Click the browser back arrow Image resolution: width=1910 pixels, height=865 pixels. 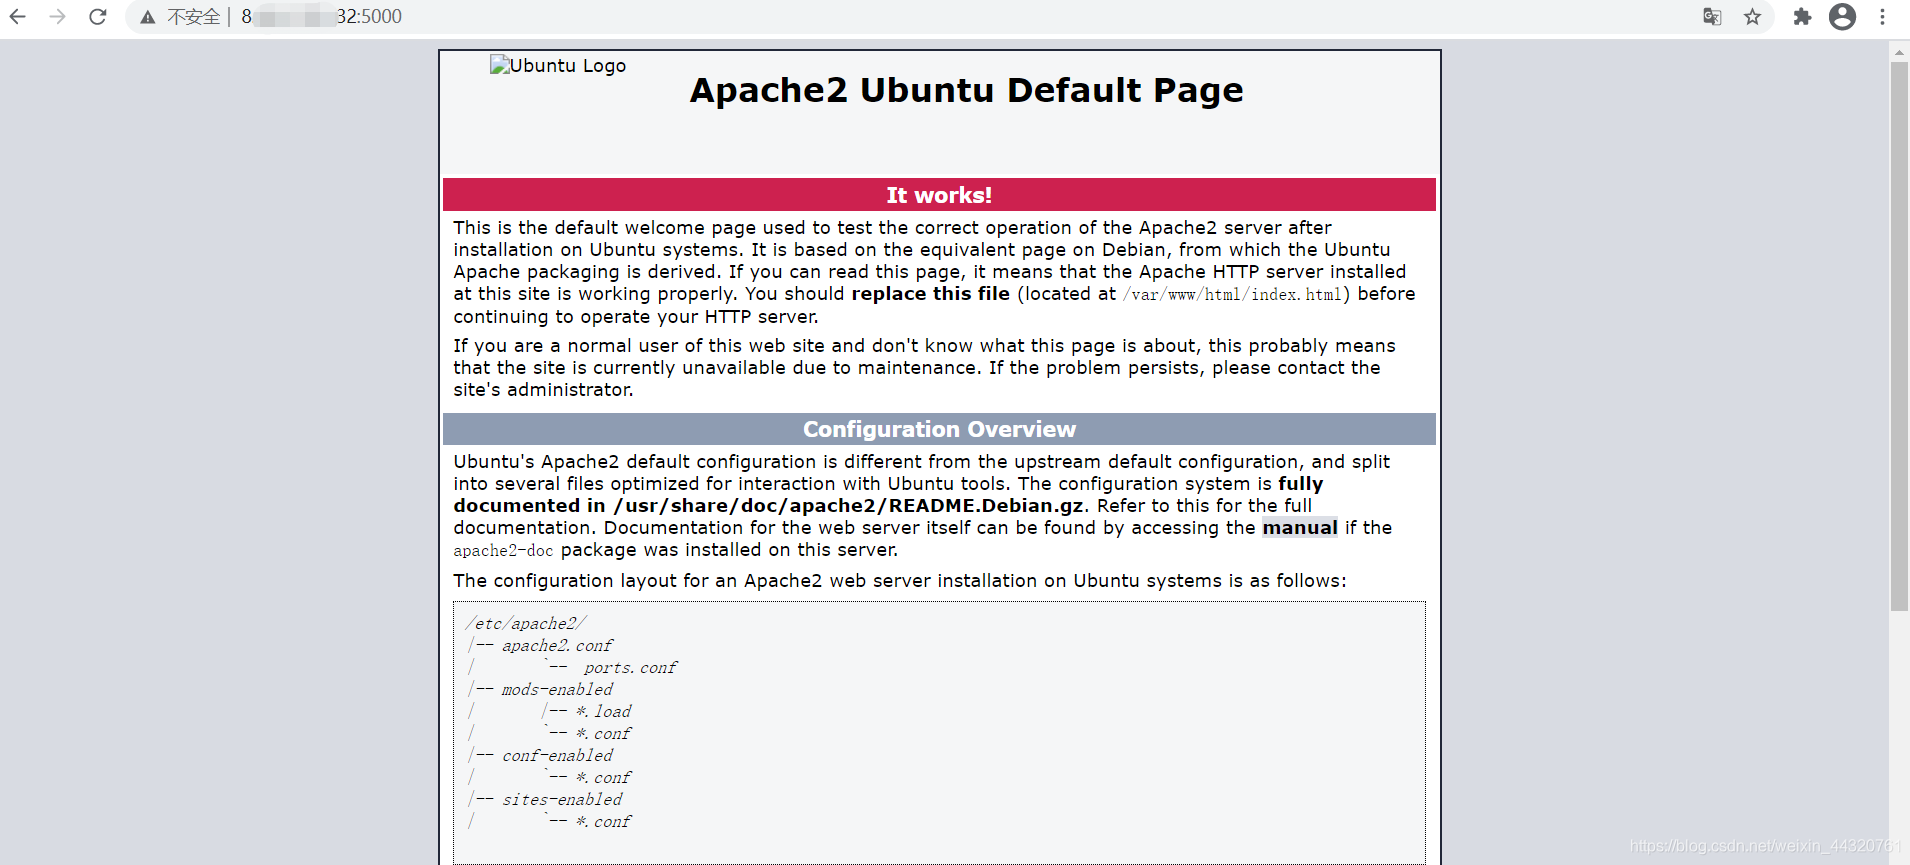18,17
